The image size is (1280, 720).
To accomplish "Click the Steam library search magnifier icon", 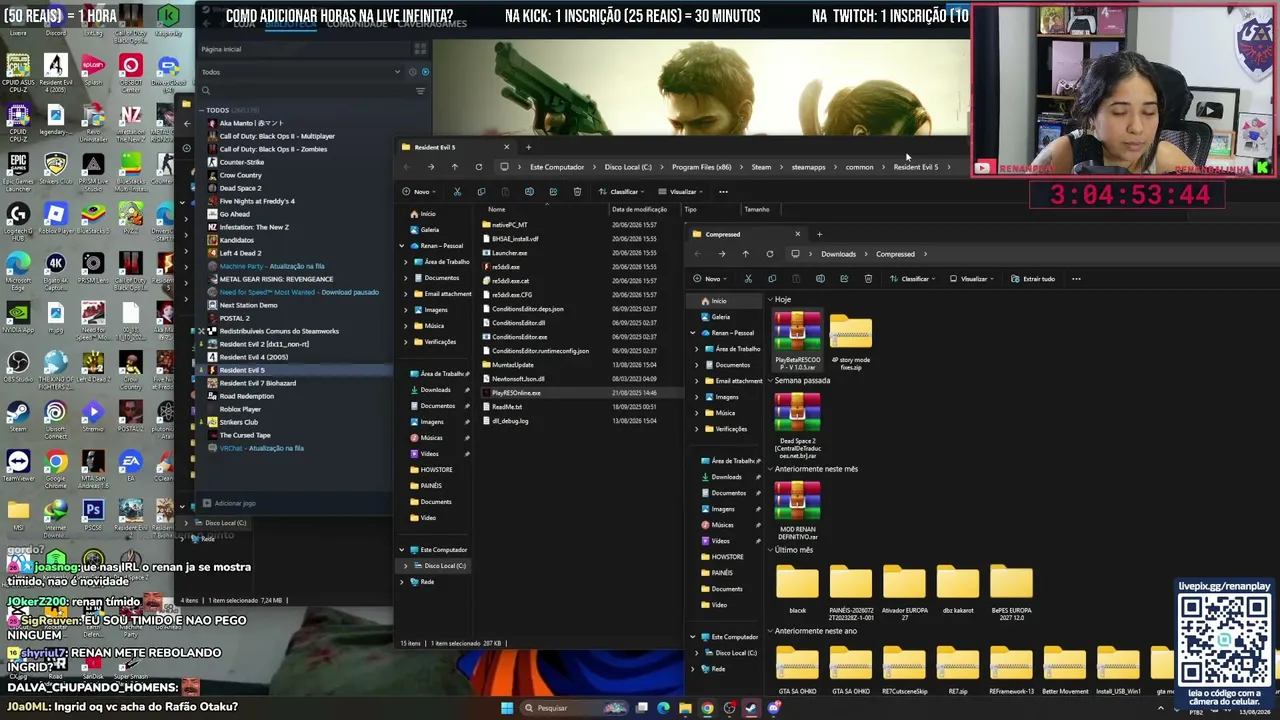I will (206, 90).
